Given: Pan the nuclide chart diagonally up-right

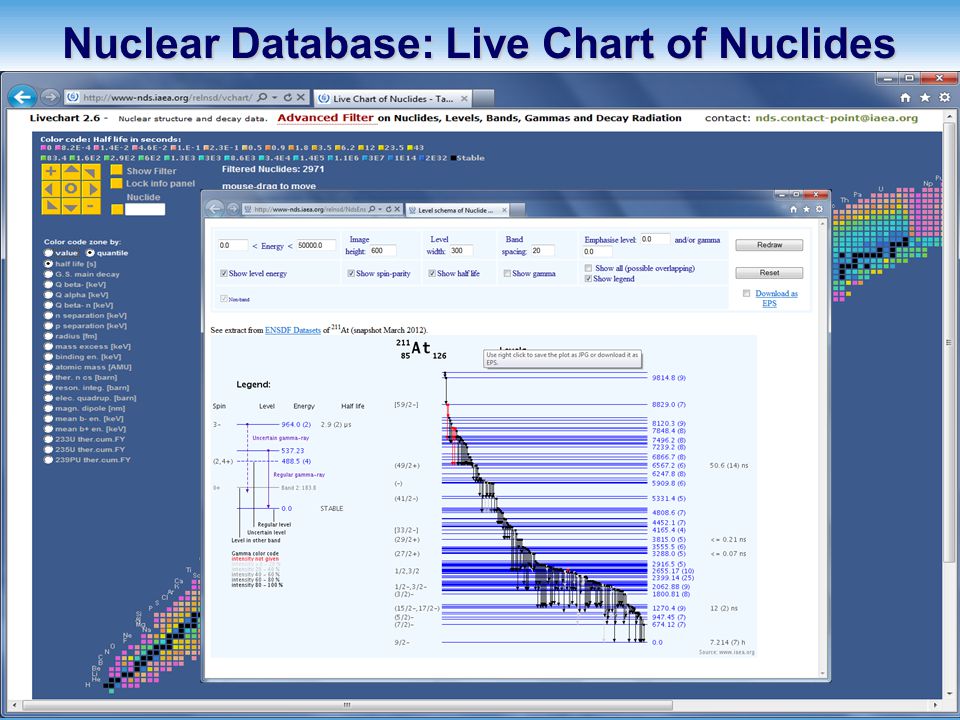Looking at the screenshot, I should [91, 171].
